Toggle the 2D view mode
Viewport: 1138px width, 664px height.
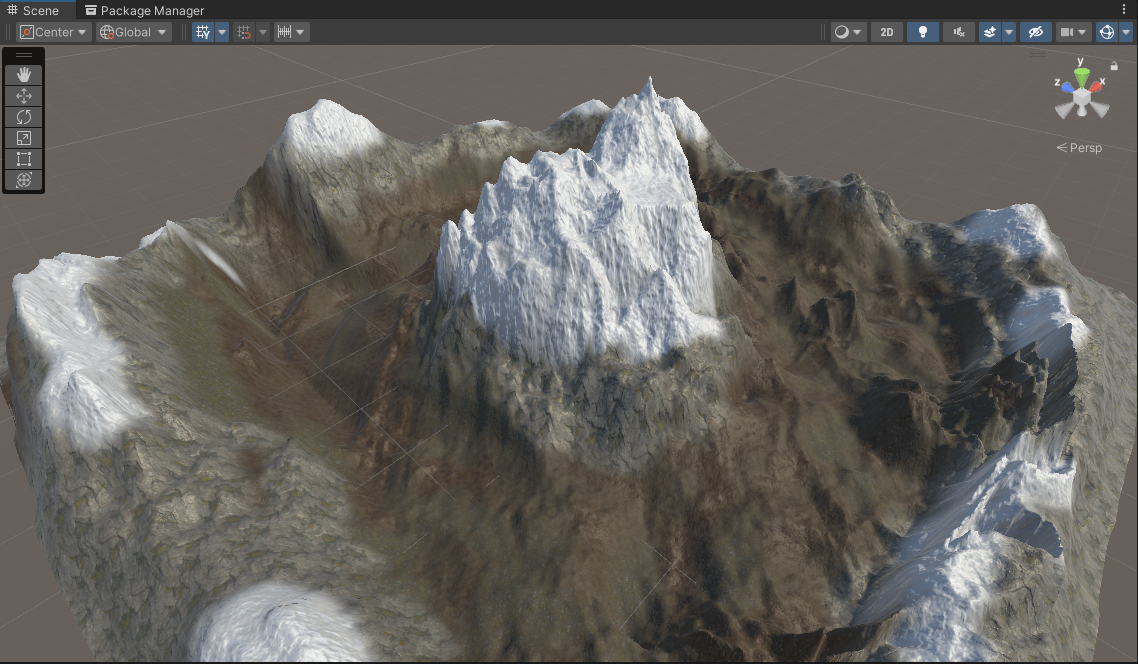click(886, 31)
